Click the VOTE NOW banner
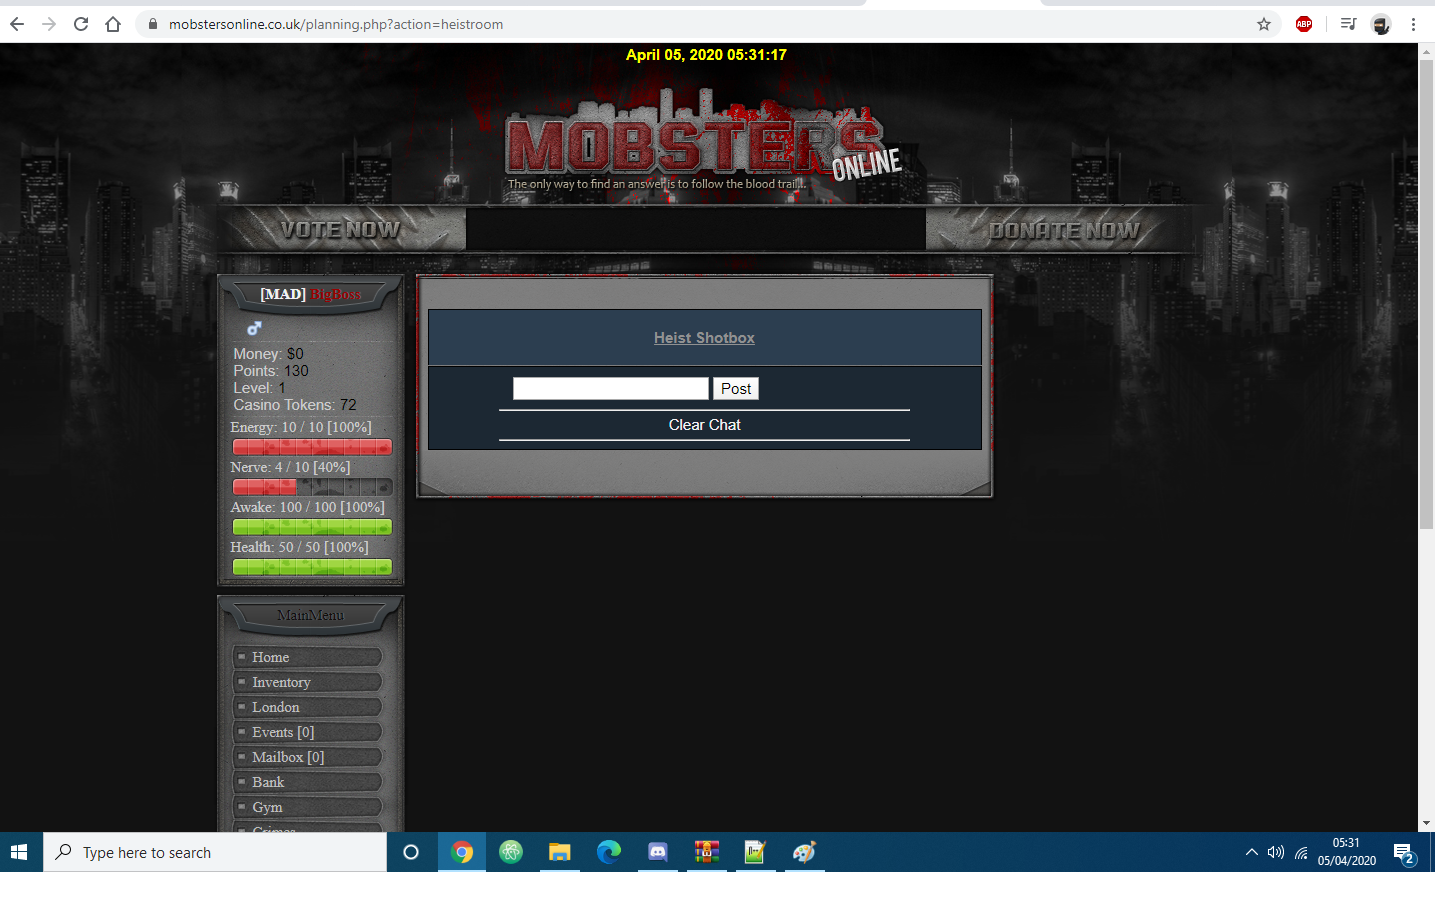The height and width of the screenshot is (900, 1440). (x=340, y=230)
